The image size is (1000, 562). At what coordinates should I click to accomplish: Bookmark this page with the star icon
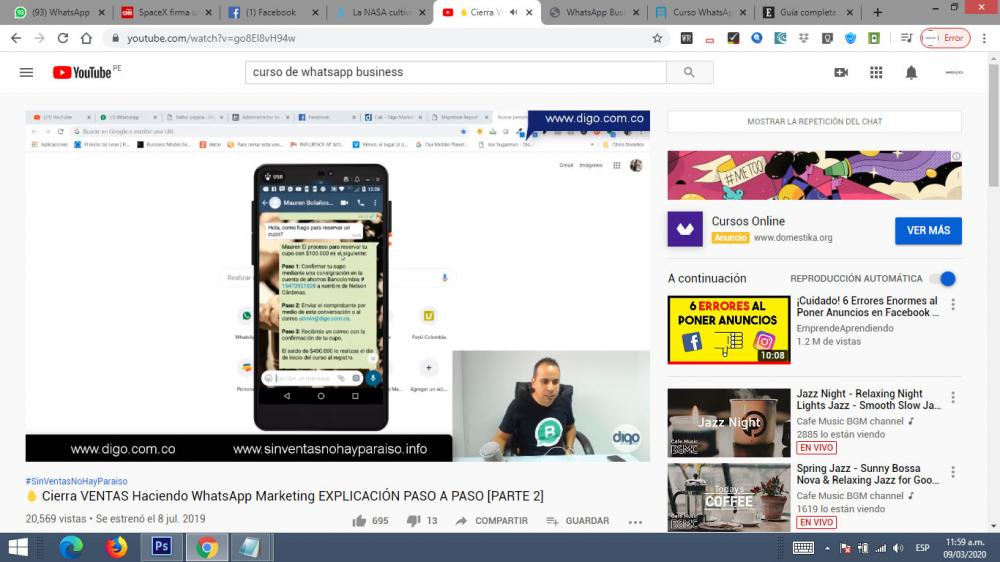click(657, 38)
